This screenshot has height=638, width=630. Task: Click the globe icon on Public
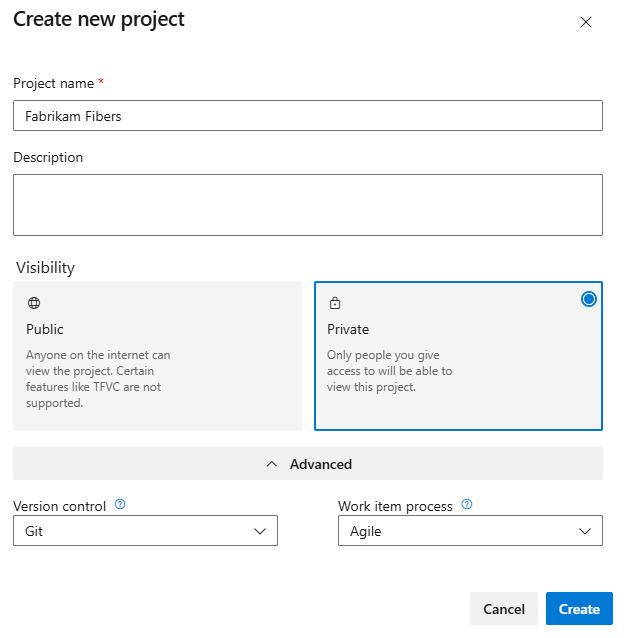click(x=33, y=303)
